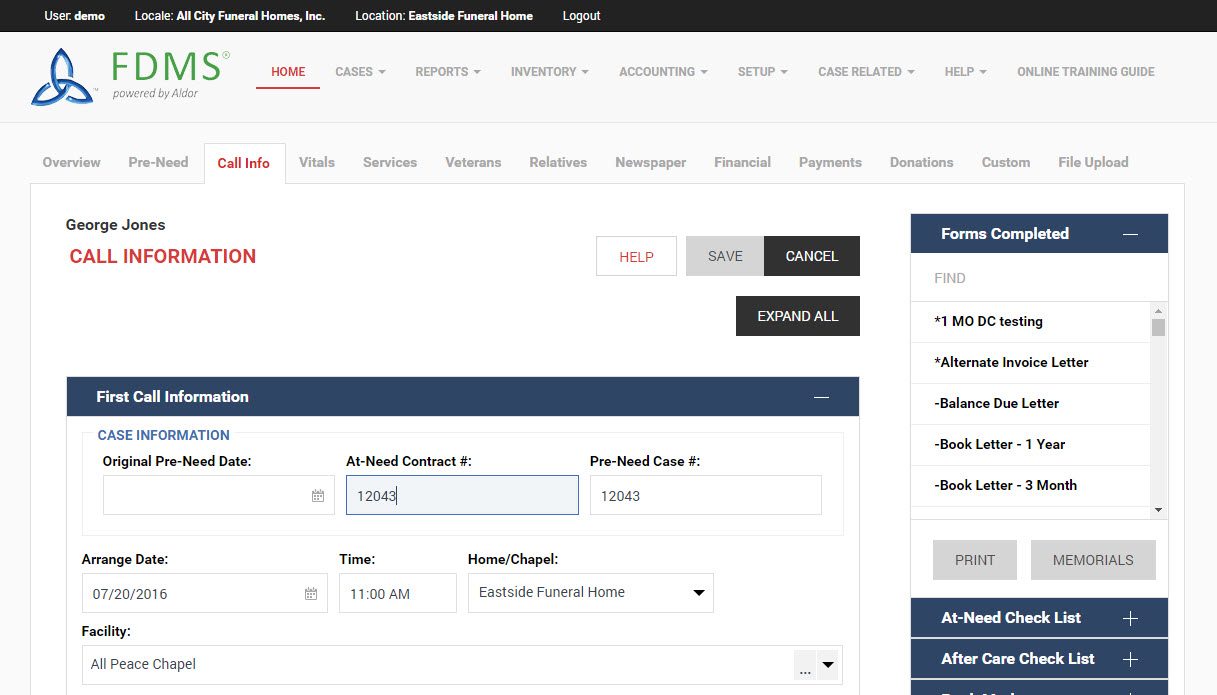Click the Save button
This screenshot has height=695, width=1217.
[x=725, y=256]
